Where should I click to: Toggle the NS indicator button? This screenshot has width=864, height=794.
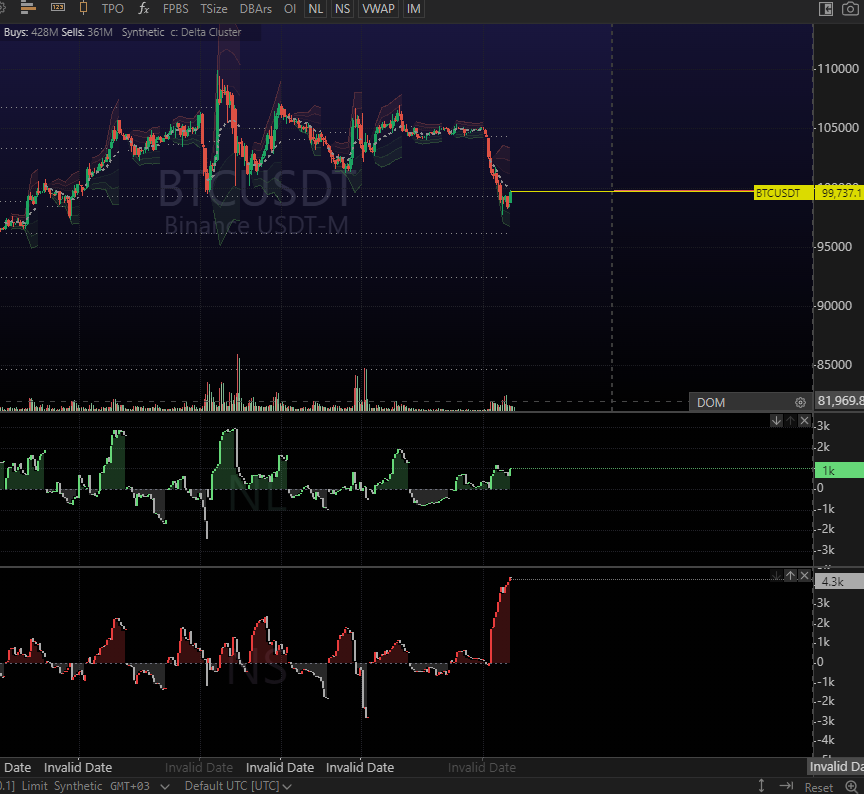[x=342, y=9]
